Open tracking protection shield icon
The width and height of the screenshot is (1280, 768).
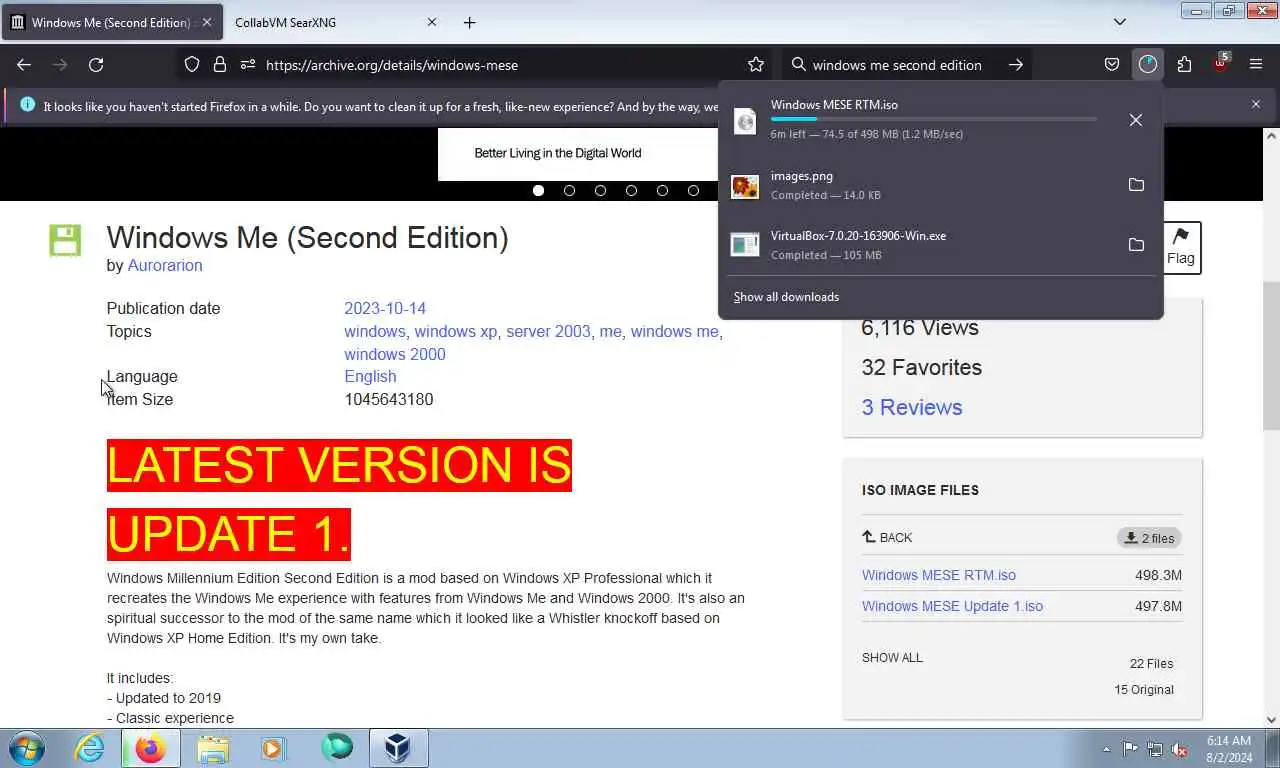click(192, 65)
